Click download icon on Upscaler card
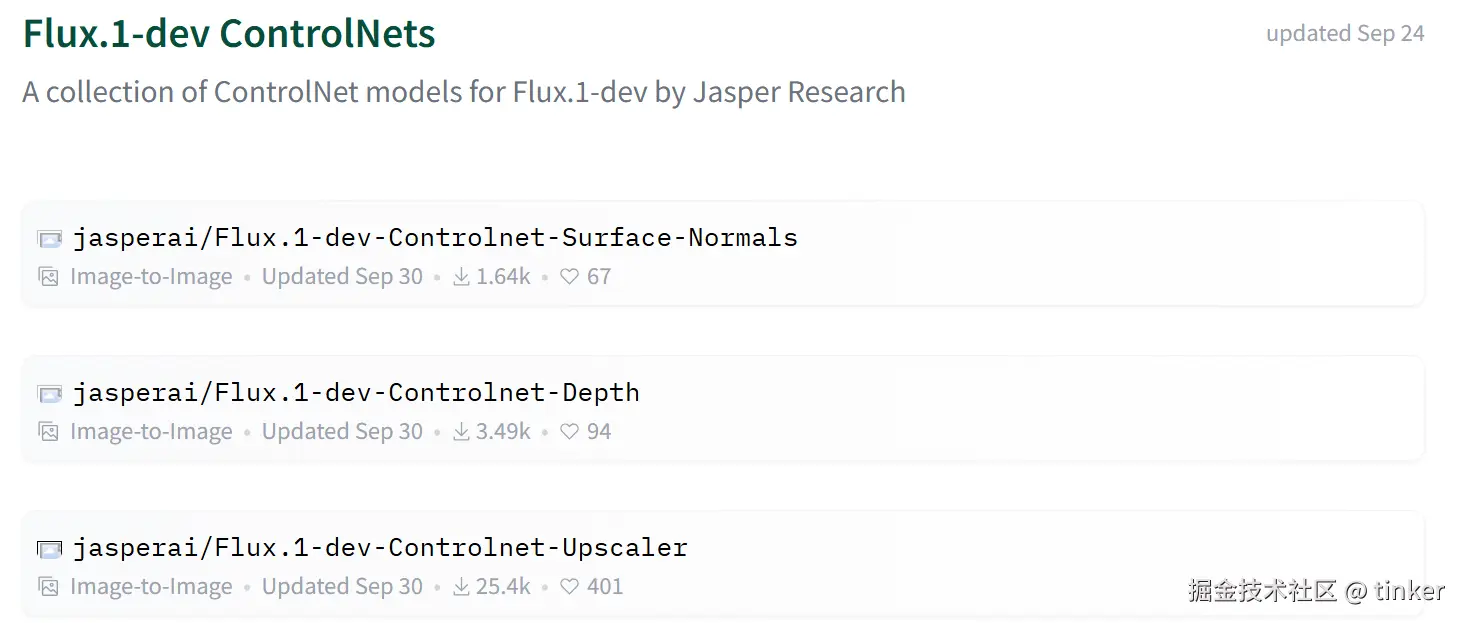This screenshot has width=1463, height=623. click(x=461, y=587)
